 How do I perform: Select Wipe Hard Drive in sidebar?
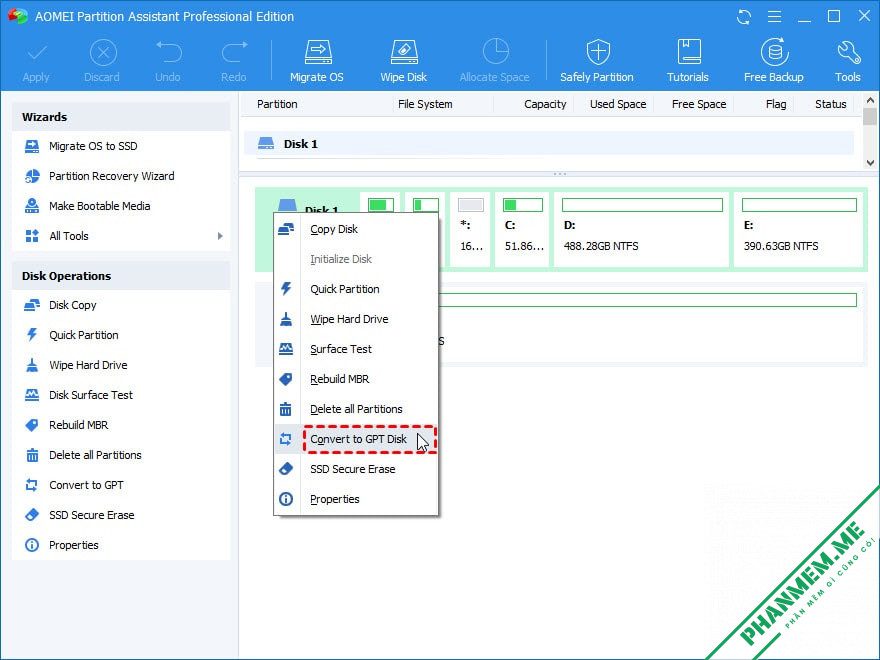tap(121, 365)
